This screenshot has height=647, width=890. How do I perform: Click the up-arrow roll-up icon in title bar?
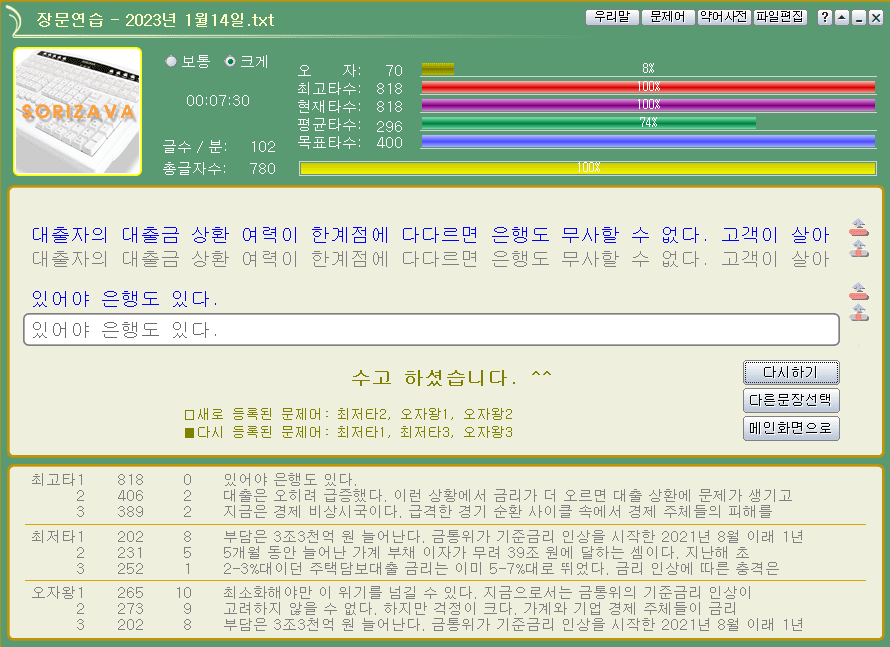point(841,17)
